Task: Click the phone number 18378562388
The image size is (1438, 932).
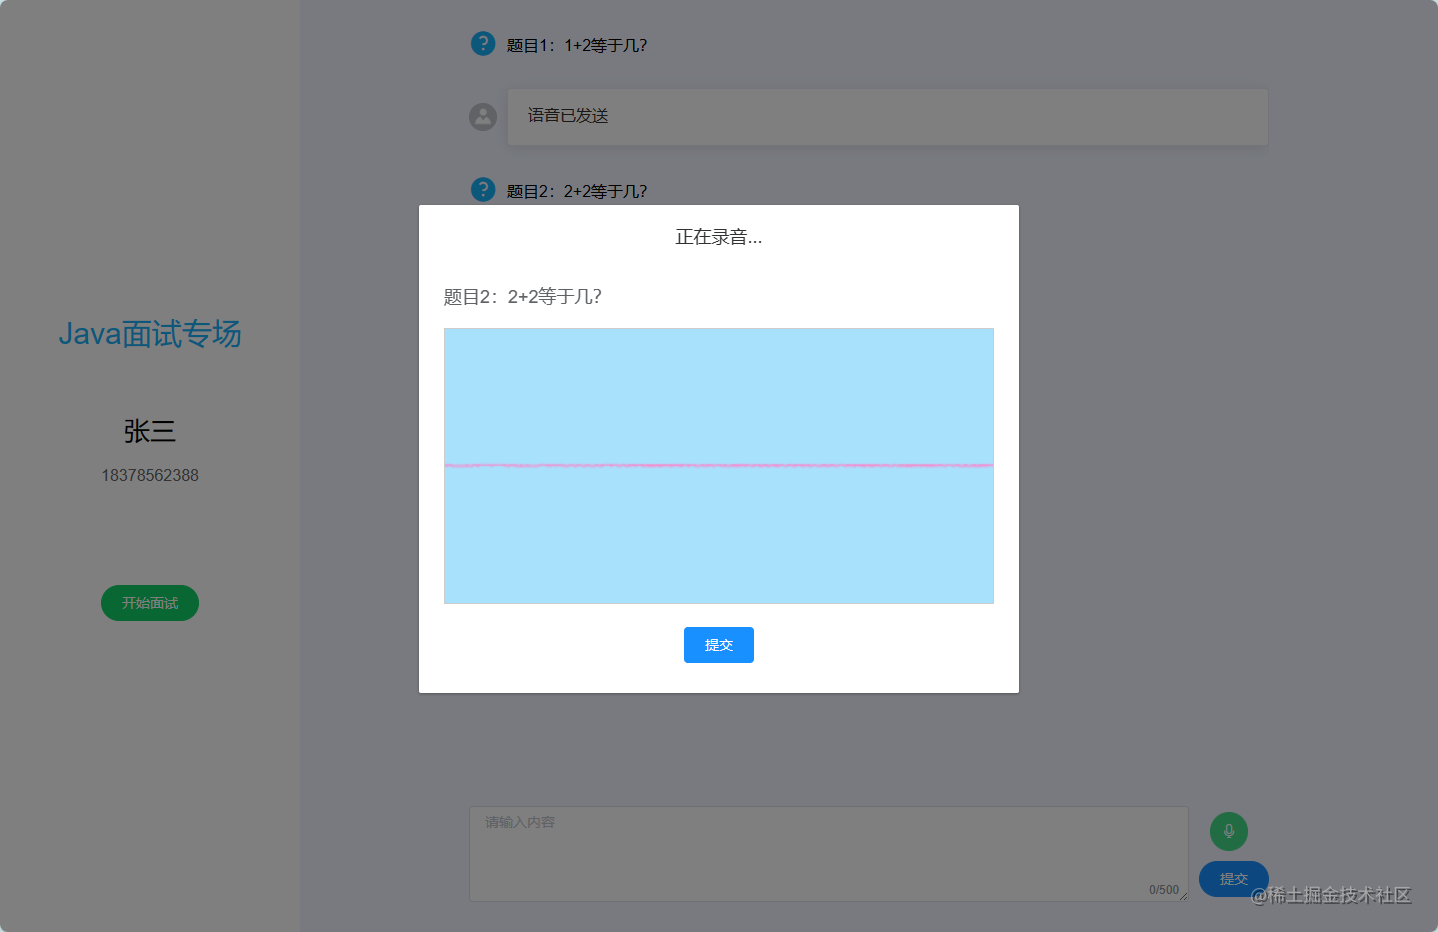Action: [x=150, y=475]
